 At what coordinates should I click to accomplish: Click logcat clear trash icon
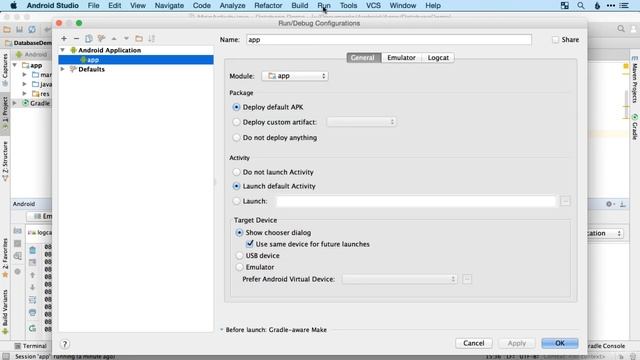click(33, 250)
